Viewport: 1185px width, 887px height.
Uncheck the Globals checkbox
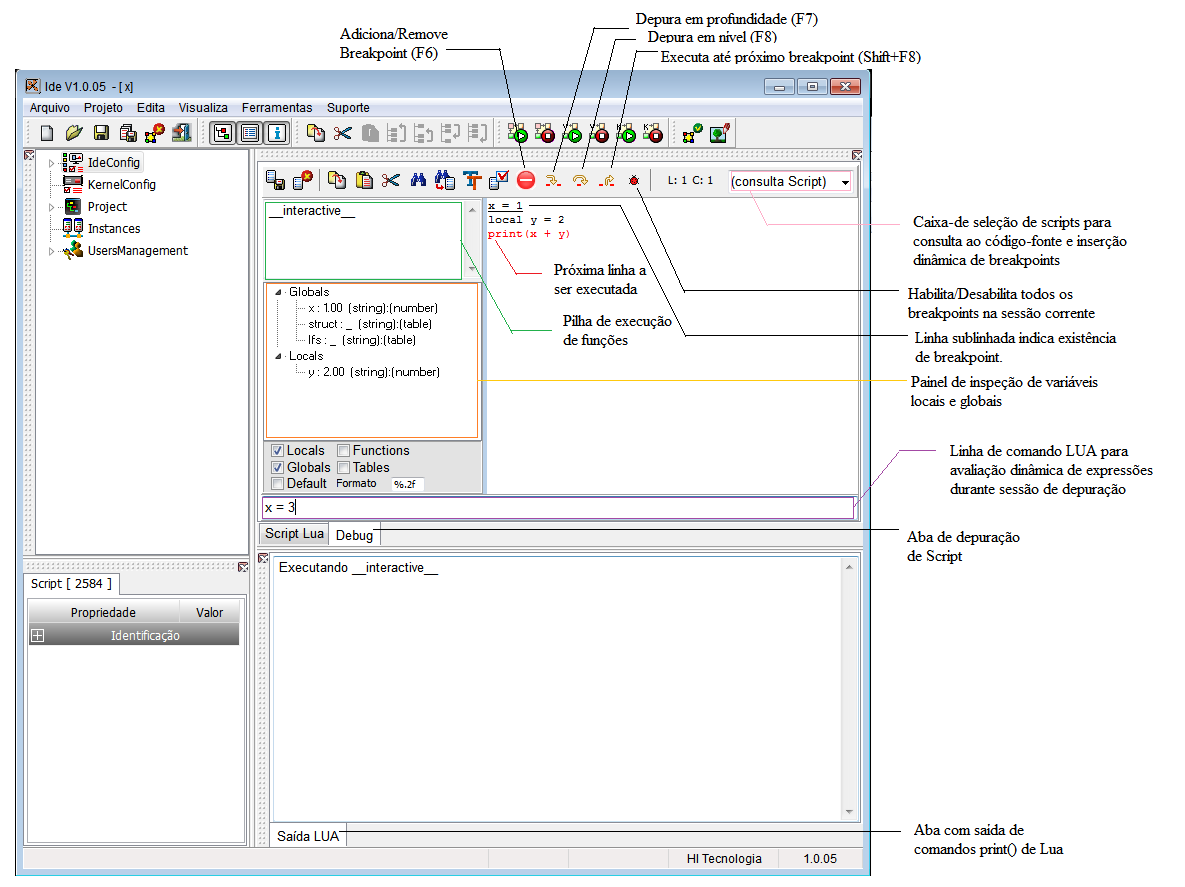(x=277, y=468)
